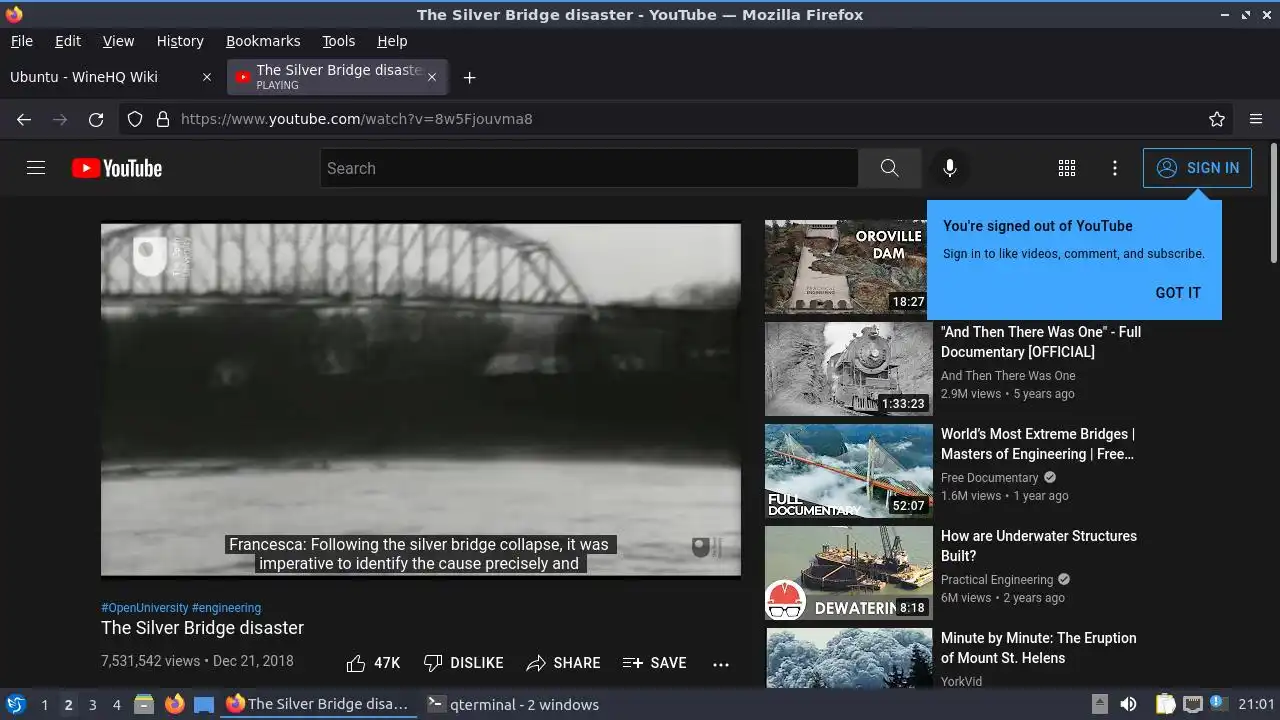The width and height of the screenshot is (1280, 720).
Task: Dislike the Silver Bridge video
Action: click(463, 663)
